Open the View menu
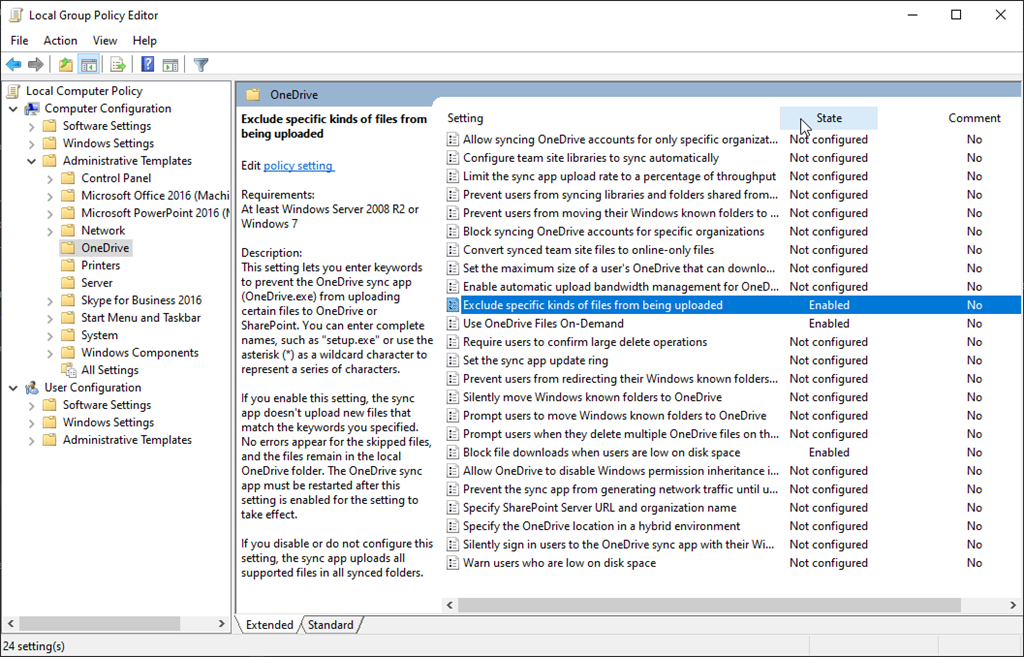The width and height of the screenshot is (1024, 657). [105, 41]
